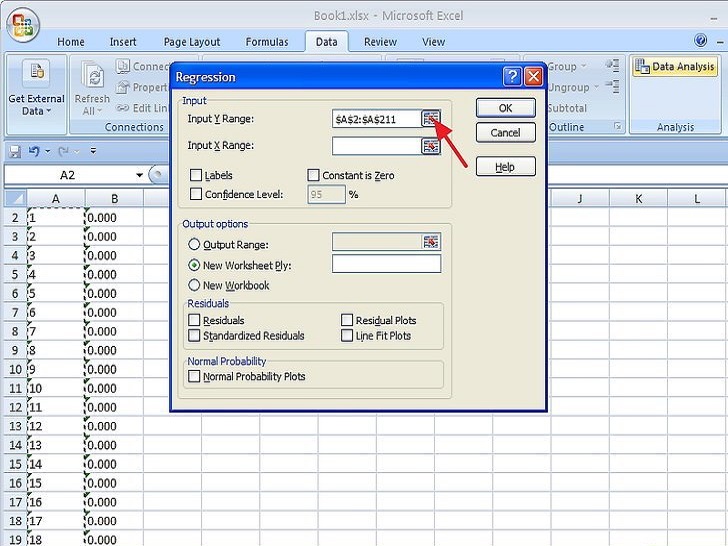Image resolution: width=728 pixels, height=546 pixels.
Task: Select the Data ribbon tab
Action: coord(326,42)
